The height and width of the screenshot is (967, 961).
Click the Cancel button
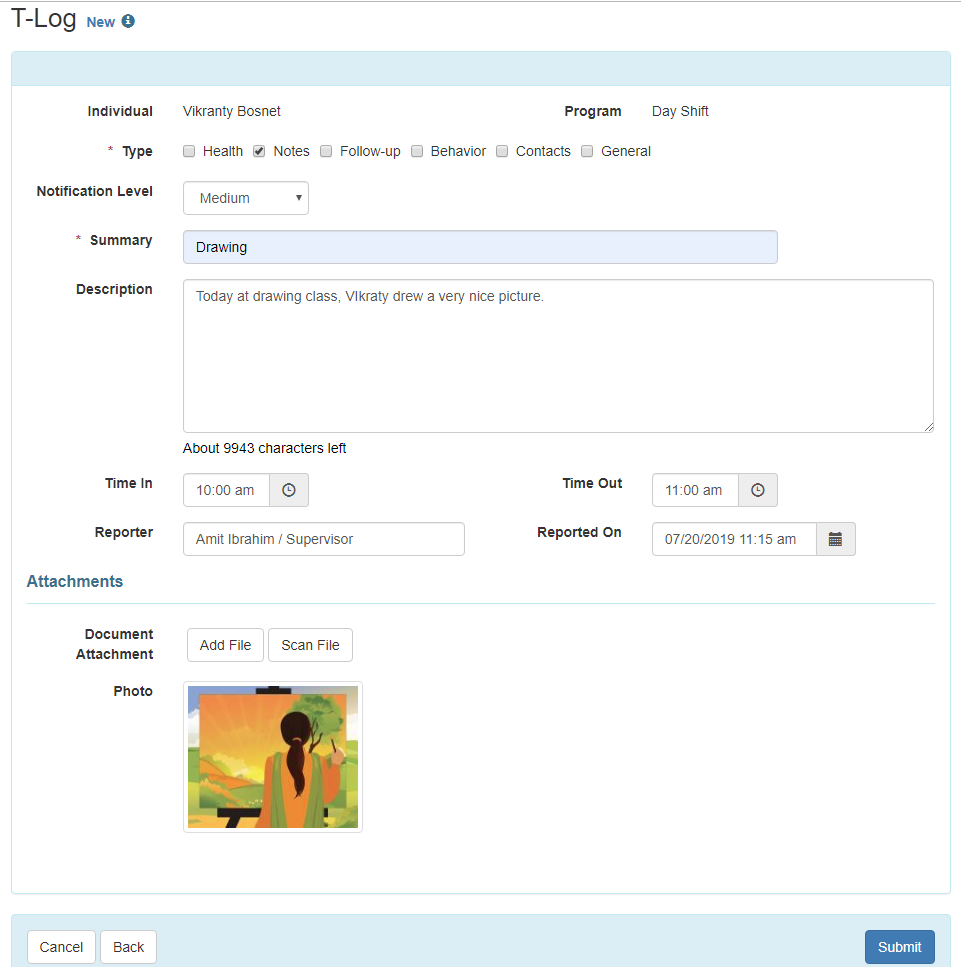click(61, 947)
